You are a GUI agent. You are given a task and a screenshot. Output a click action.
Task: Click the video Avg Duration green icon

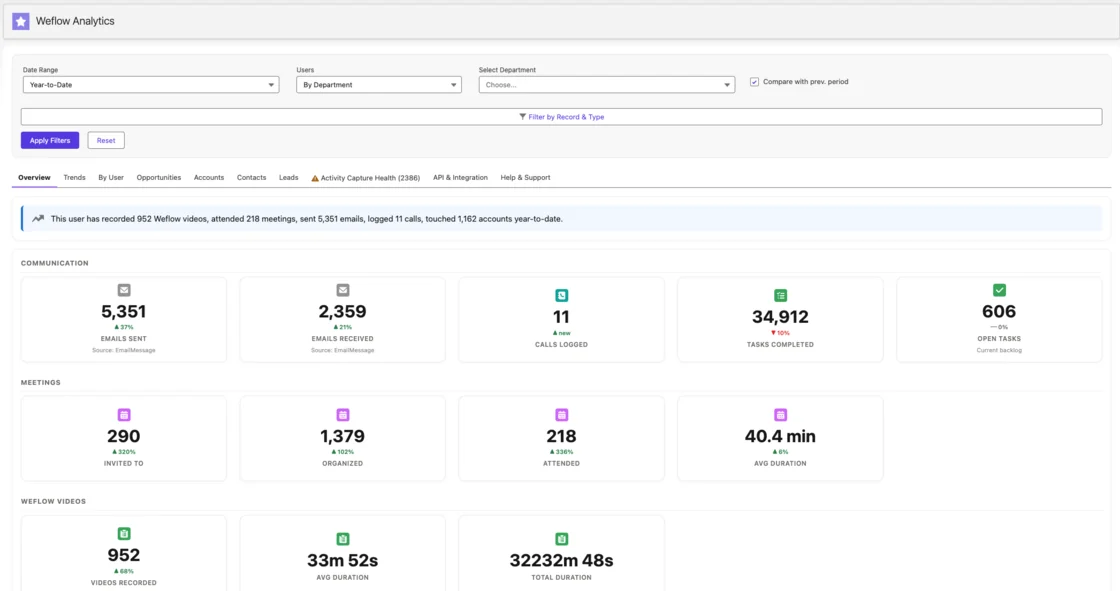343,539
